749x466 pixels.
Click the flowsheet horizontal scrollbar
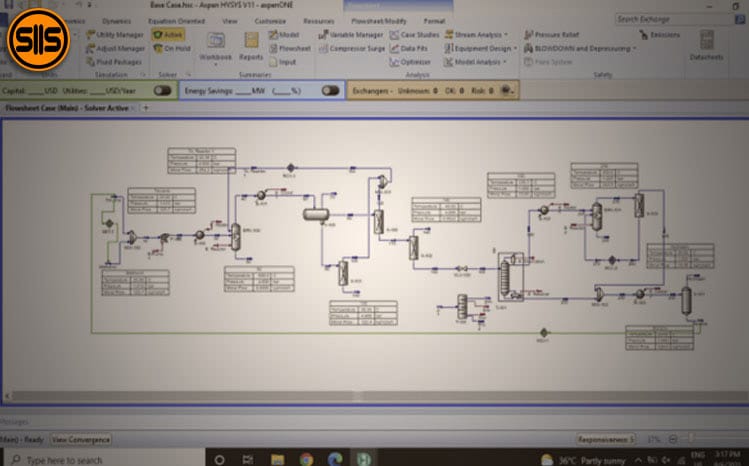pyautogui.click(x=375, y=396)
